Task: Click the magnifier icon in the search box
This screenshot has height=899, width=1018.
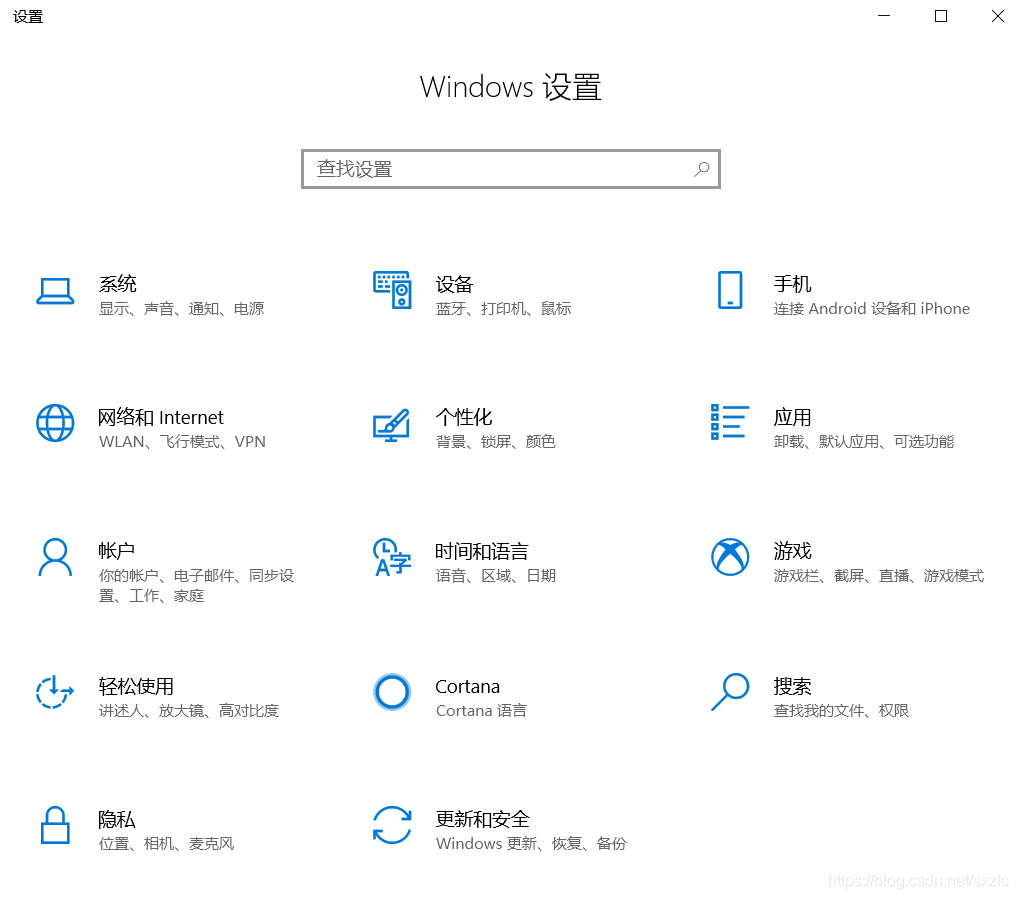Action: click(701, 169)
